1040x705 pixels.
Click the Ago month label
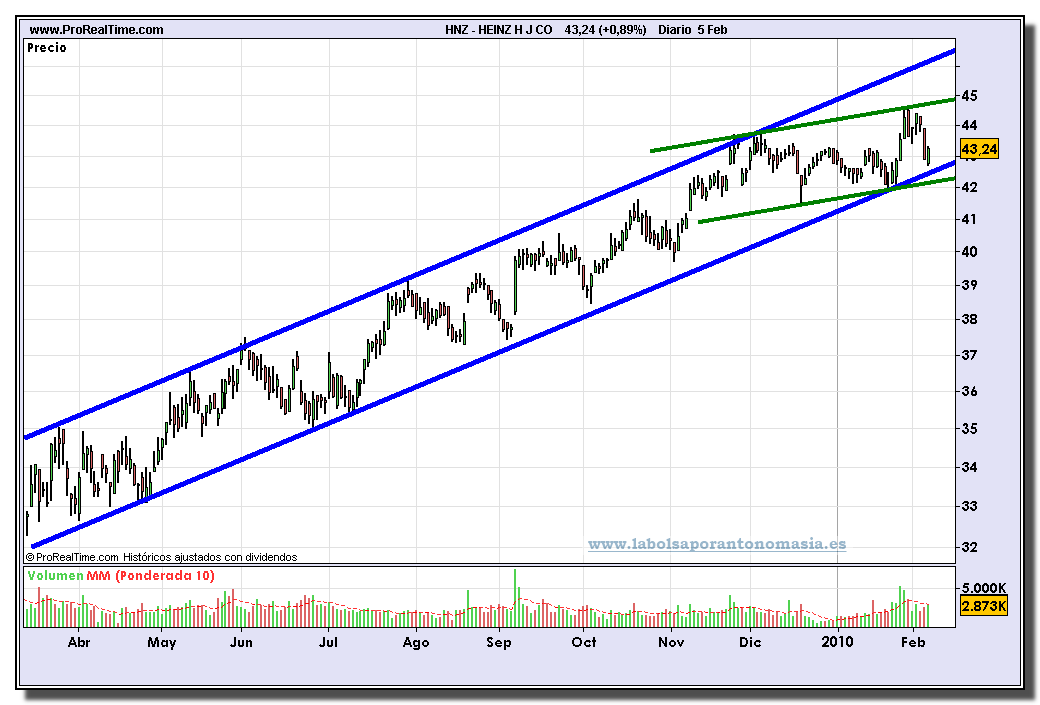click(416, 643)
